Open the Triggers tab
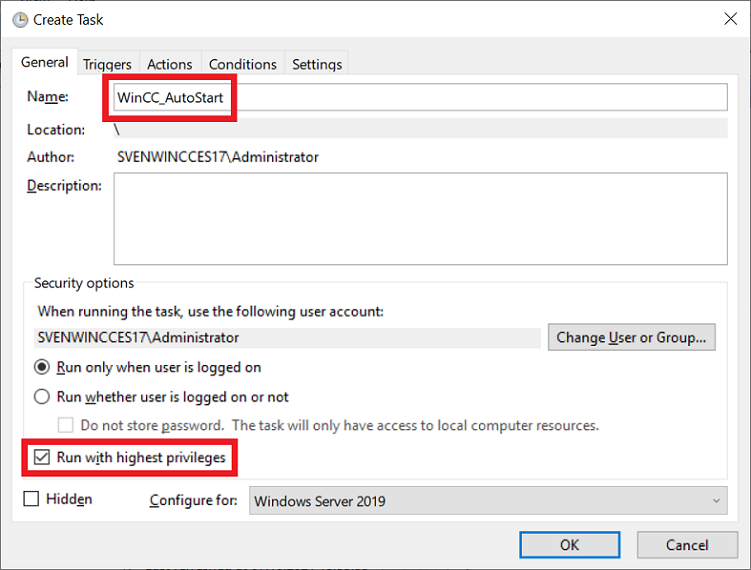Screen dimensions: 751x570 click(107, 64)
